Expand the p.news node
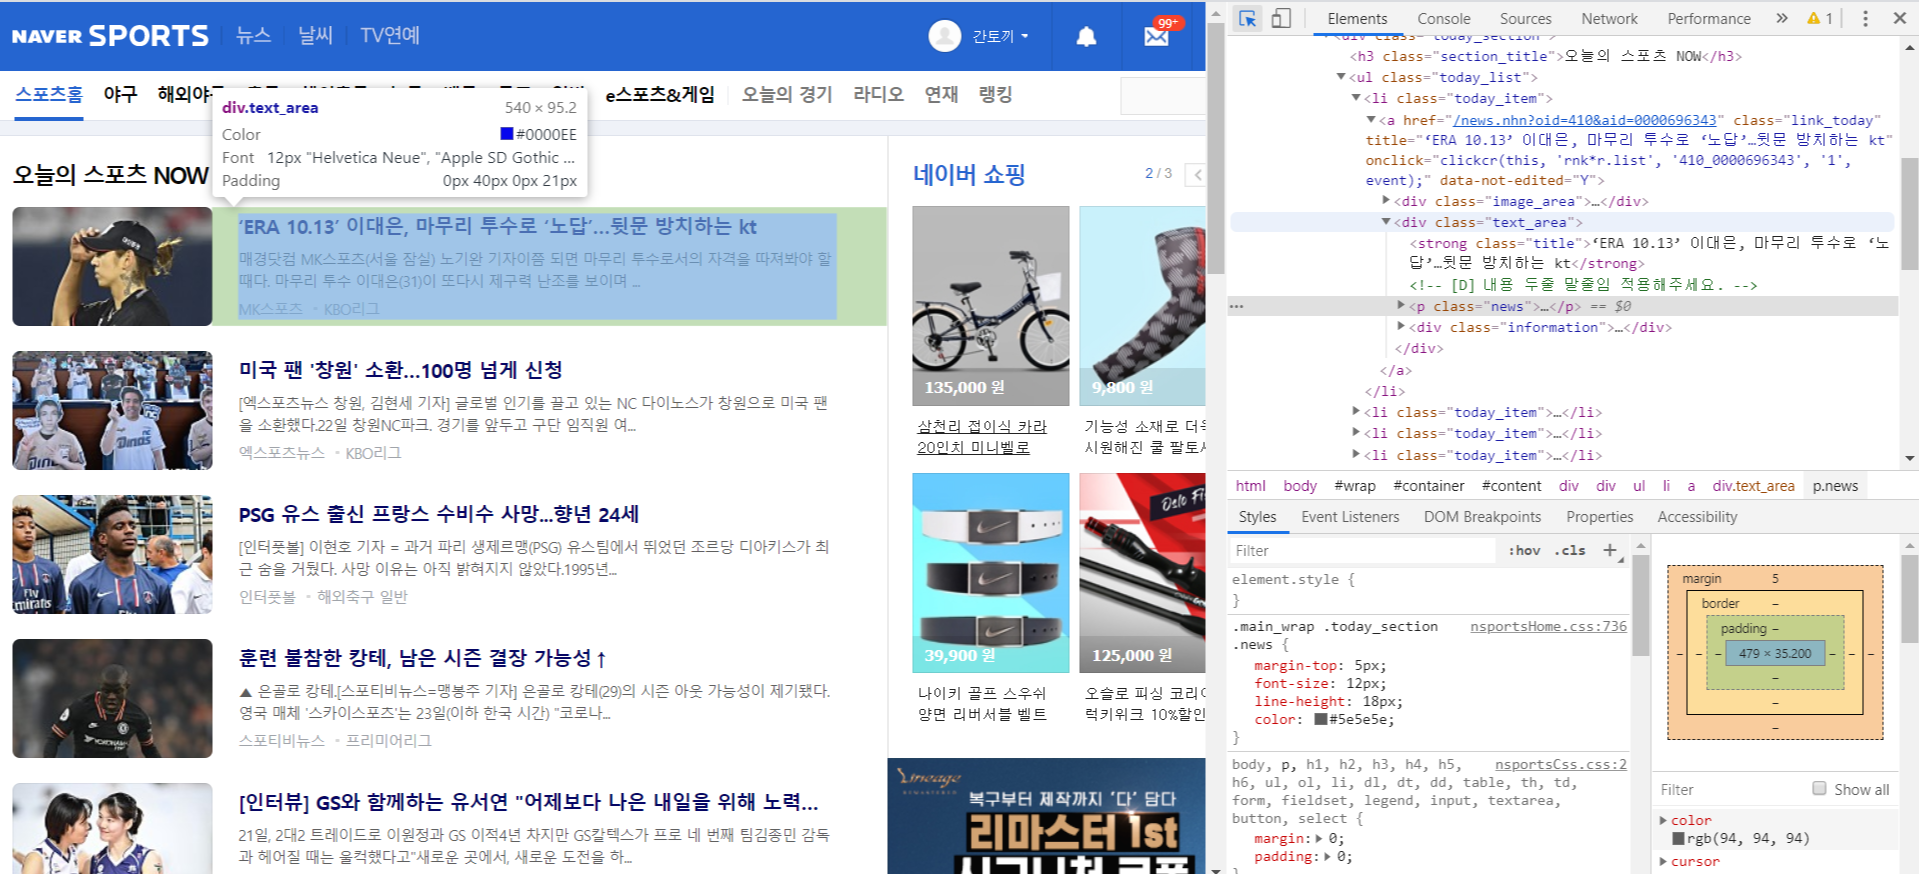Viewport: 1919px width, 874px height. pos(1401,306)
